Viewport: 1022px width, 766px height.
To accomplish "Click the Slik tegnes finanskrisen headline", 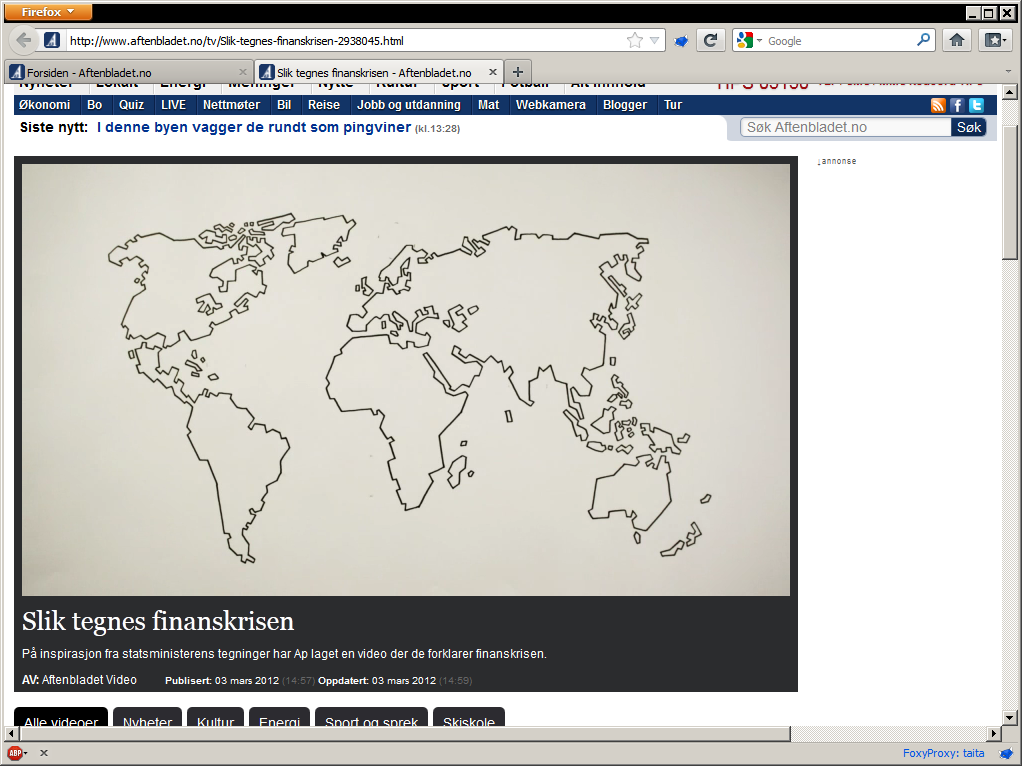I will pyautogui.click(x=158, y=621).
